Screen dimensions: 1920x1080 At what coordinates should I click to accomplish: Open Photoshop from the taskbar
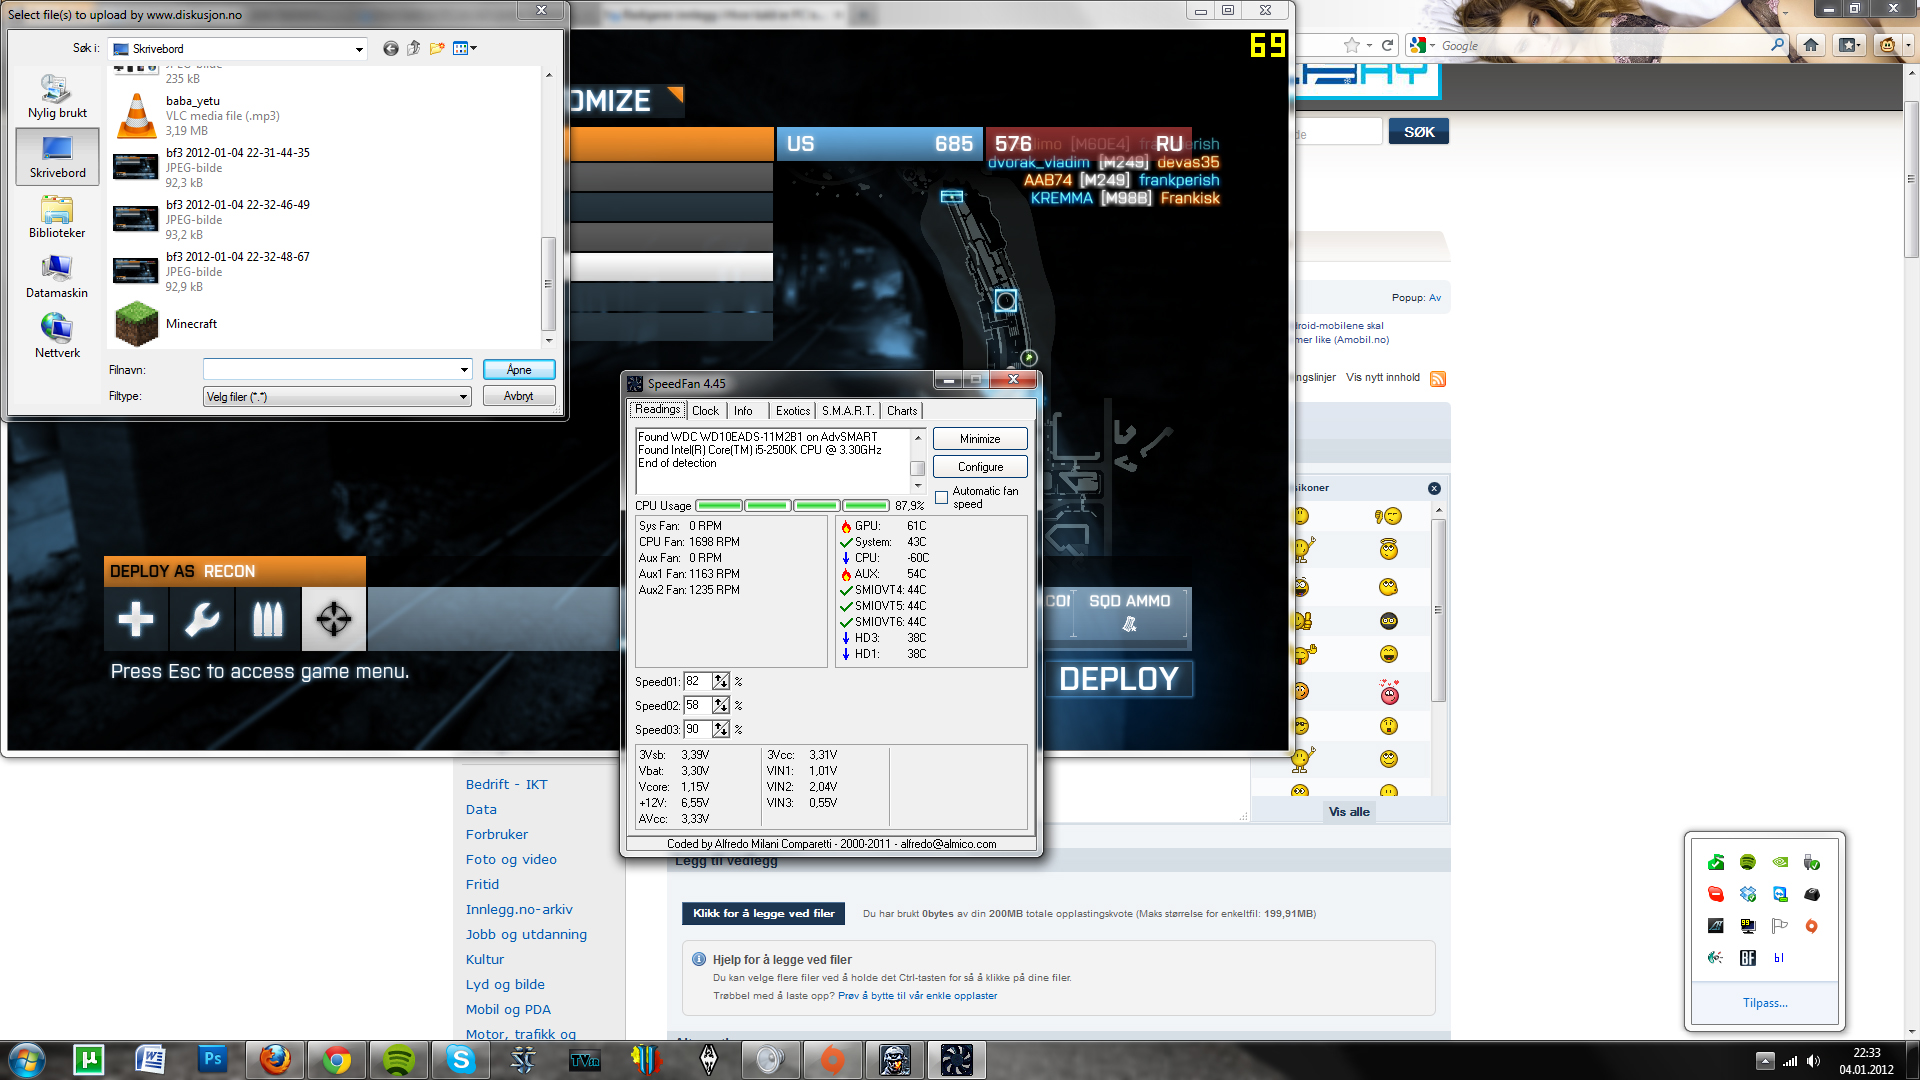tap(212, 1060)
